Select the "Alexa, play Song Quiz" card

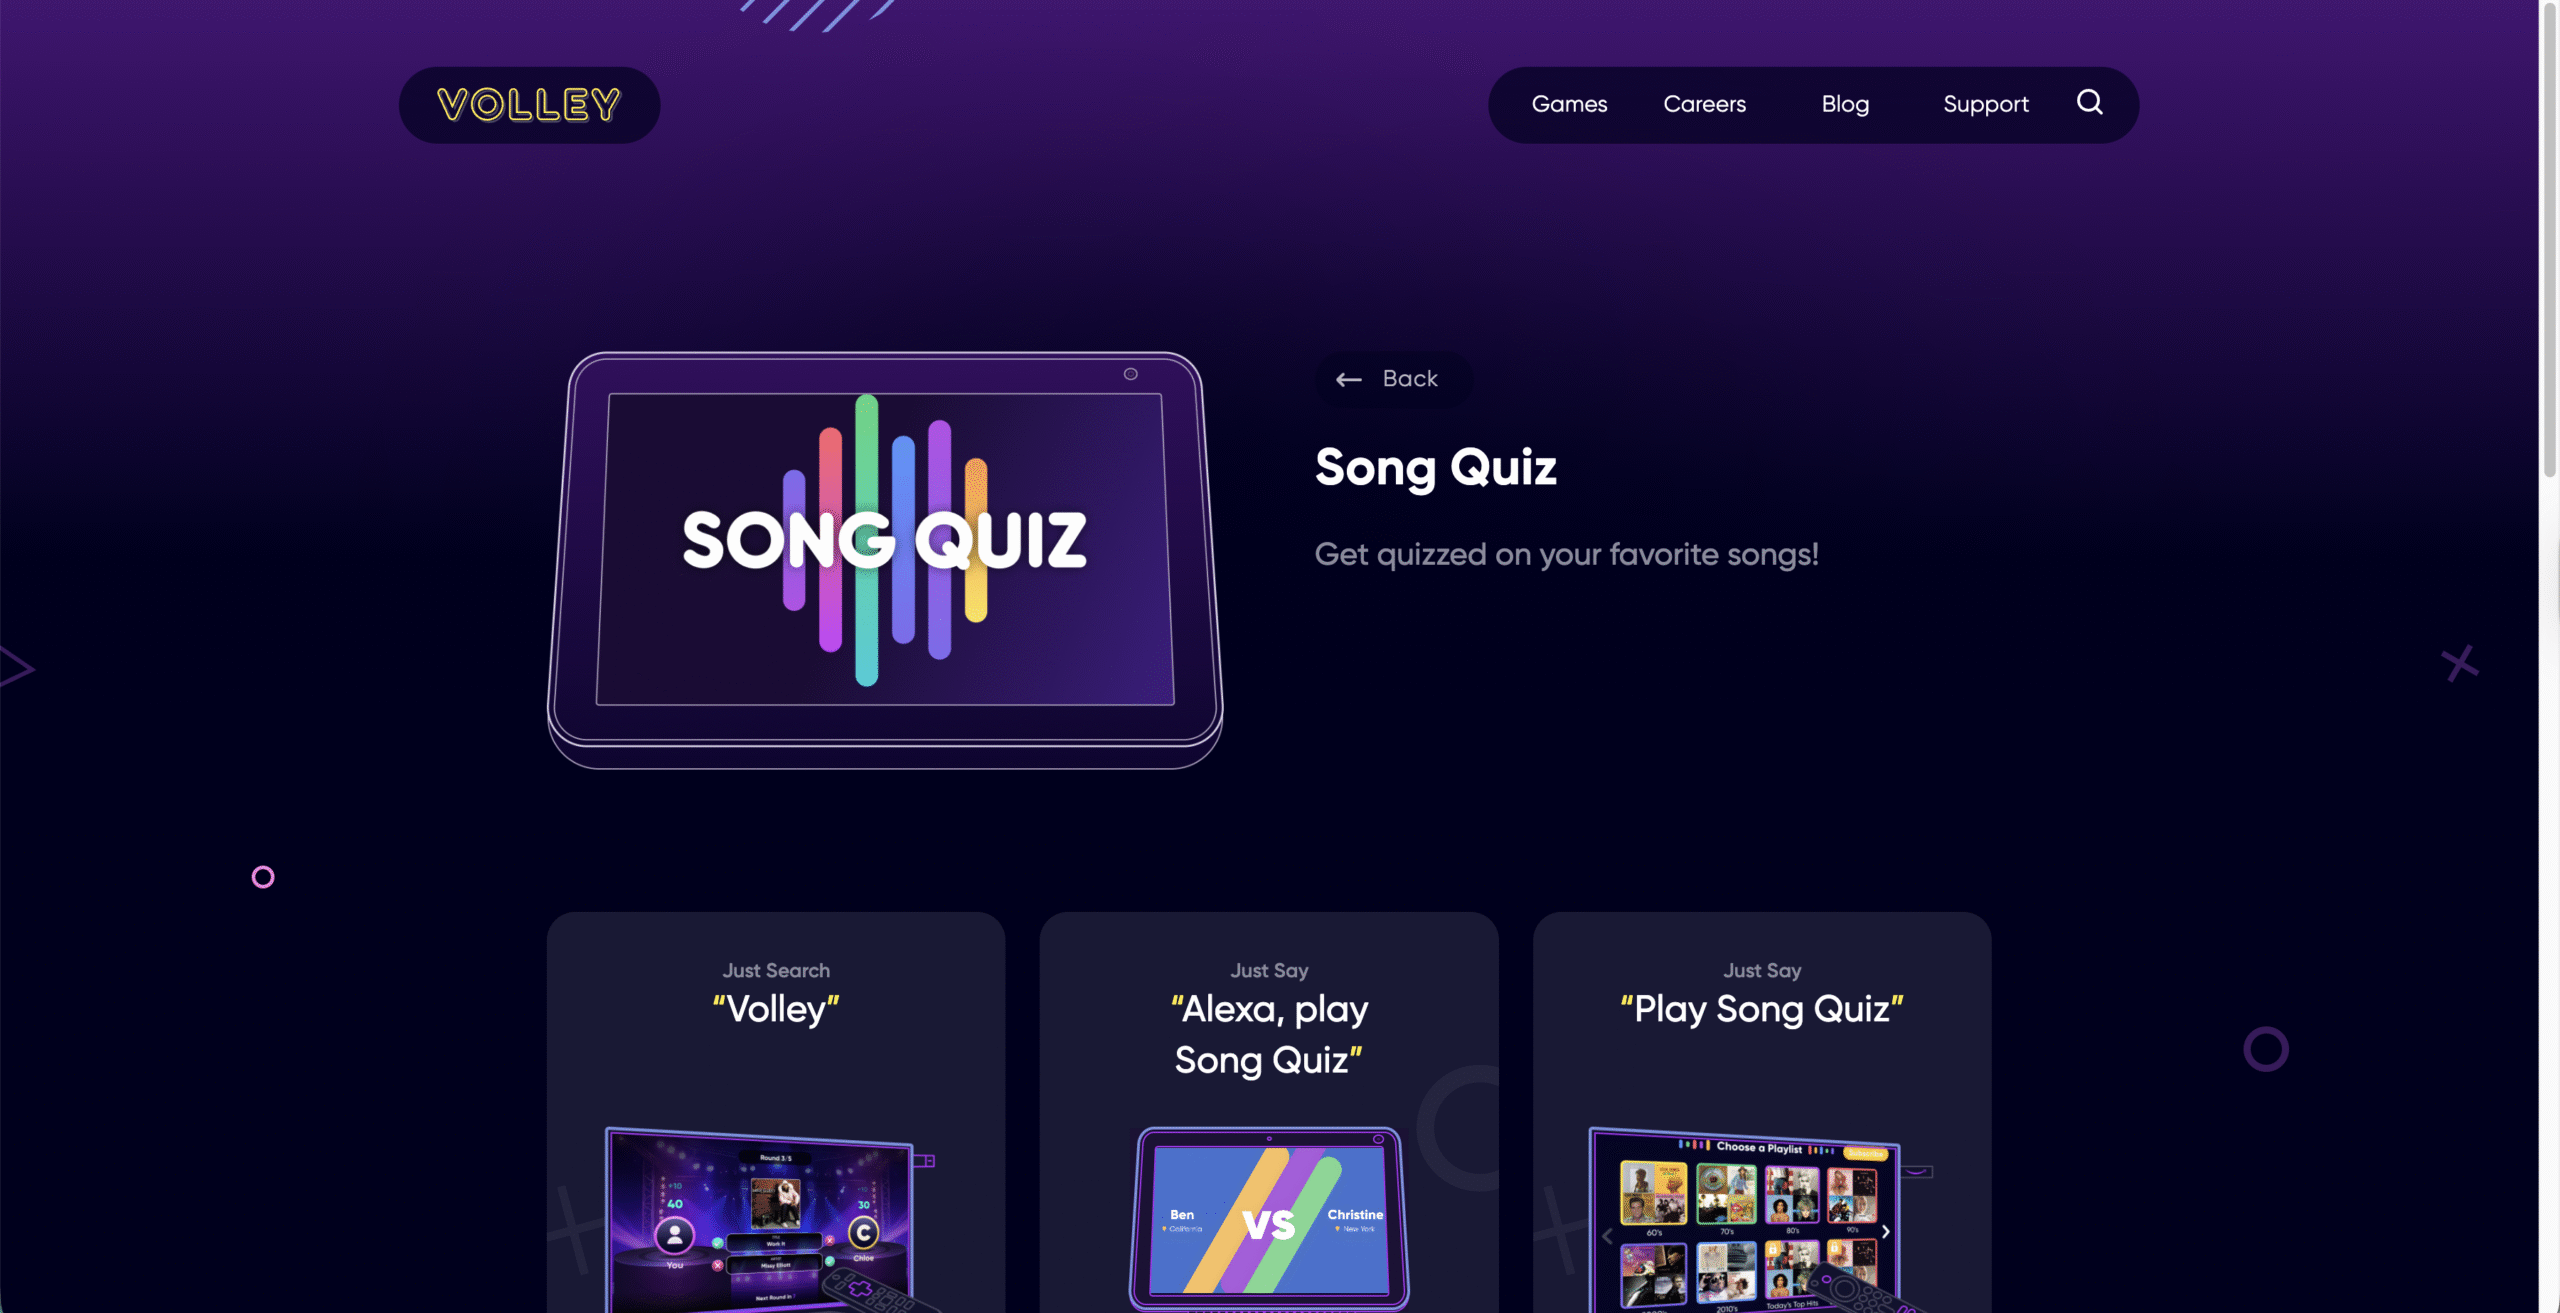click(x=1269, y=1112)
